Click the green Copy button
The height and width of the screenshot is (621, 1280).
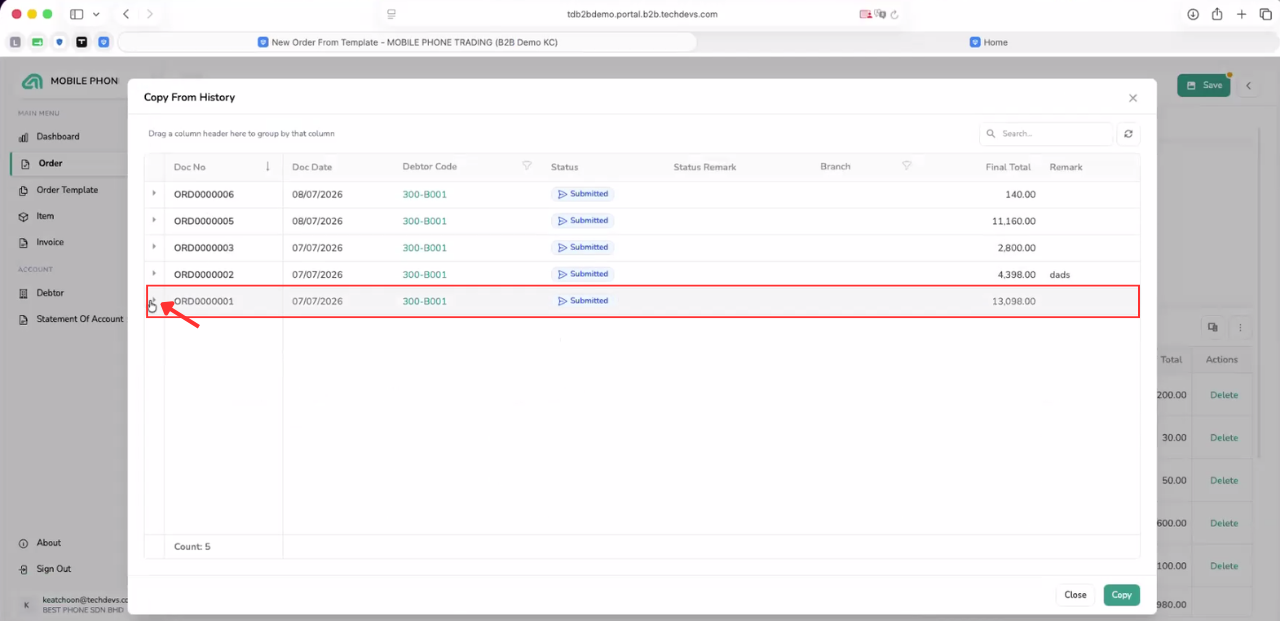[x=1122, y=595]
